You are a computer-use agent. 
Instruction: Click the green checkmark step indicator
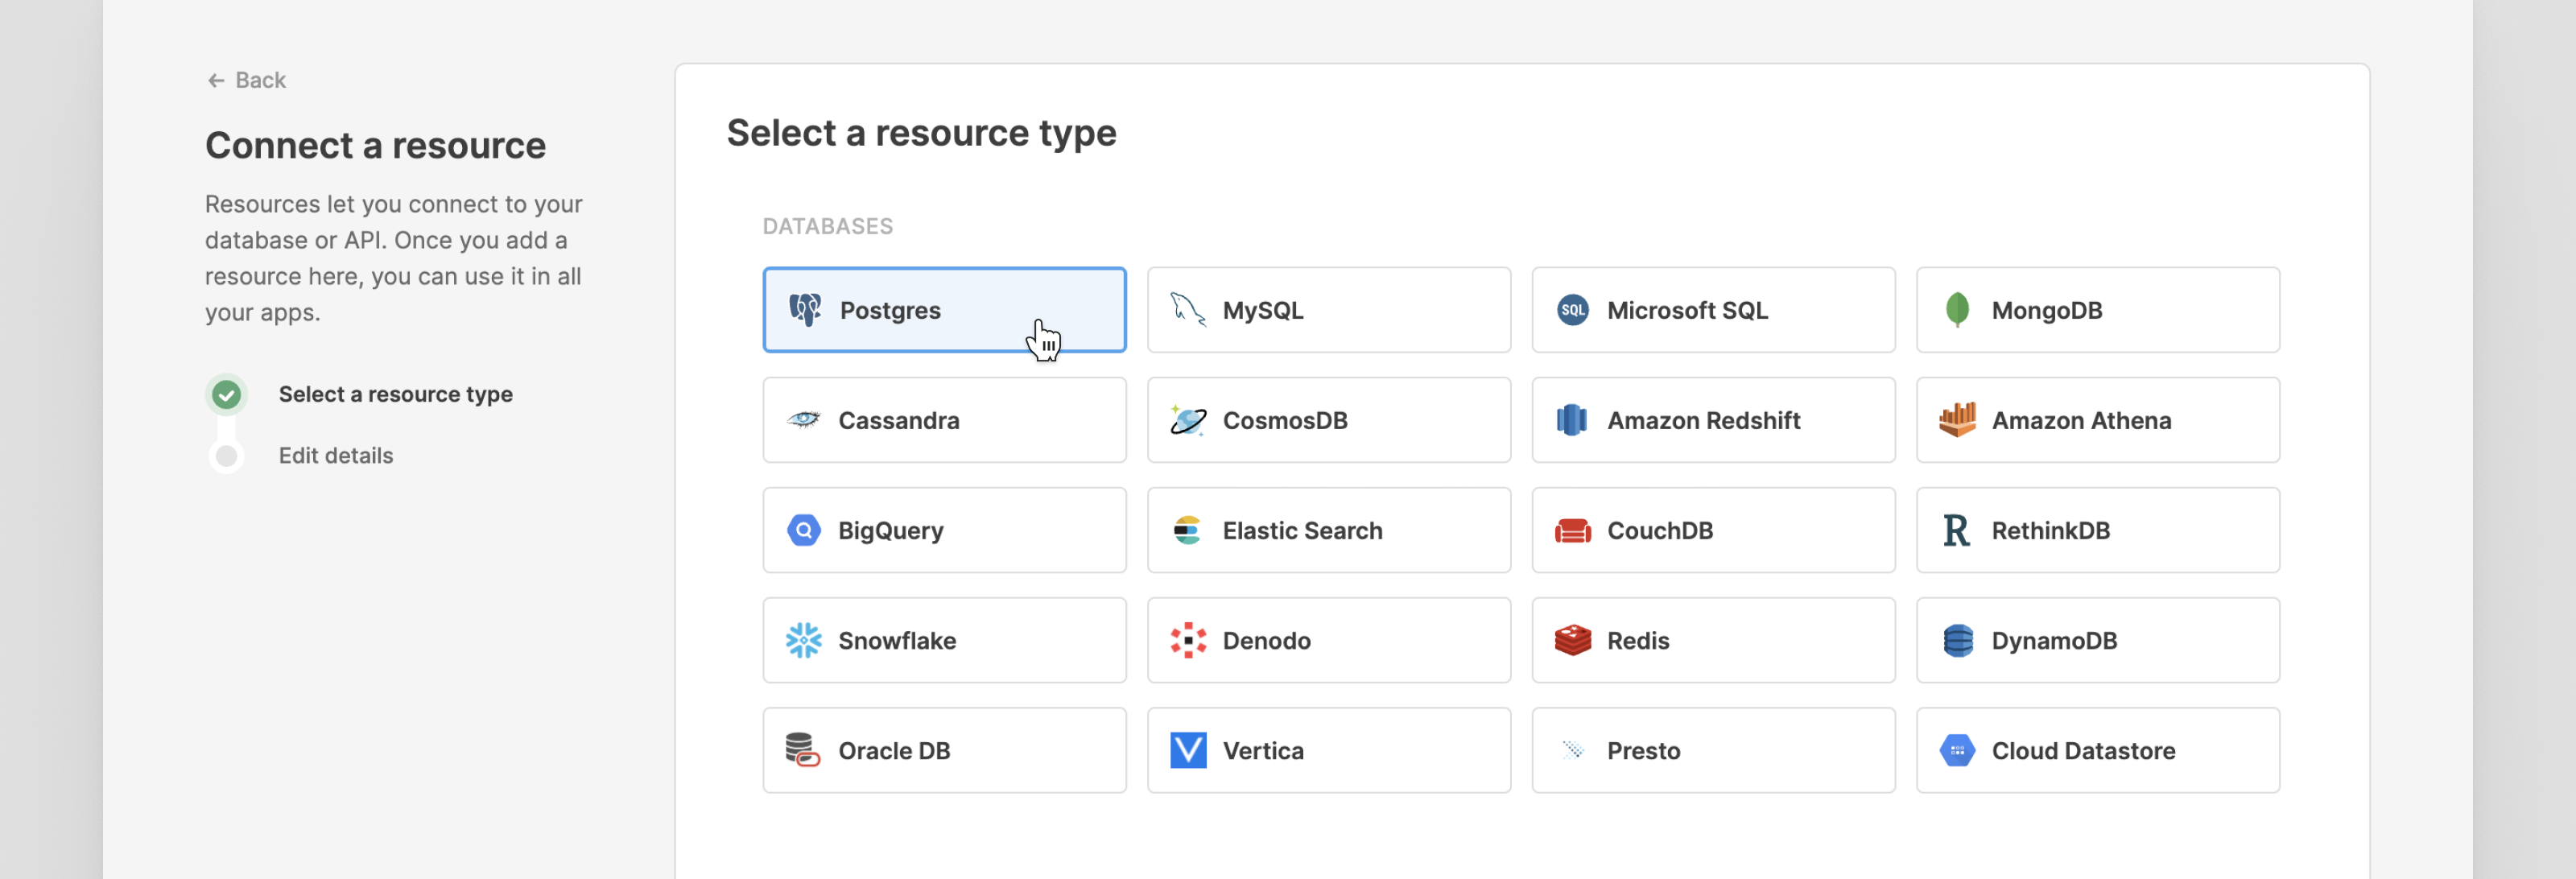pos(227,395)
